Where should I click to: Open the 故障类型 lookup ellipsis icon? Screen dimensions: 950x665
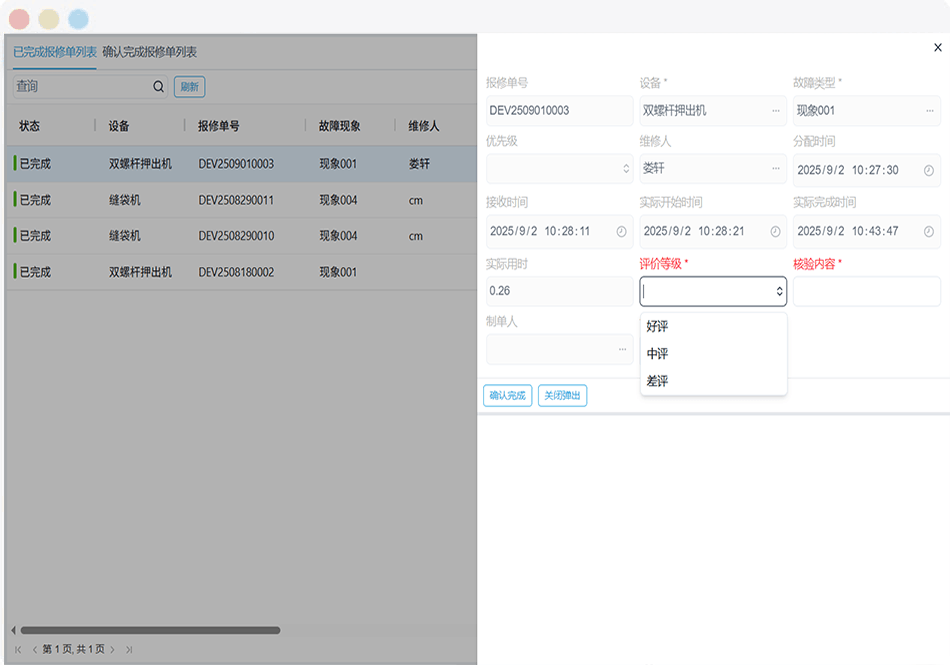click(929, 111)
